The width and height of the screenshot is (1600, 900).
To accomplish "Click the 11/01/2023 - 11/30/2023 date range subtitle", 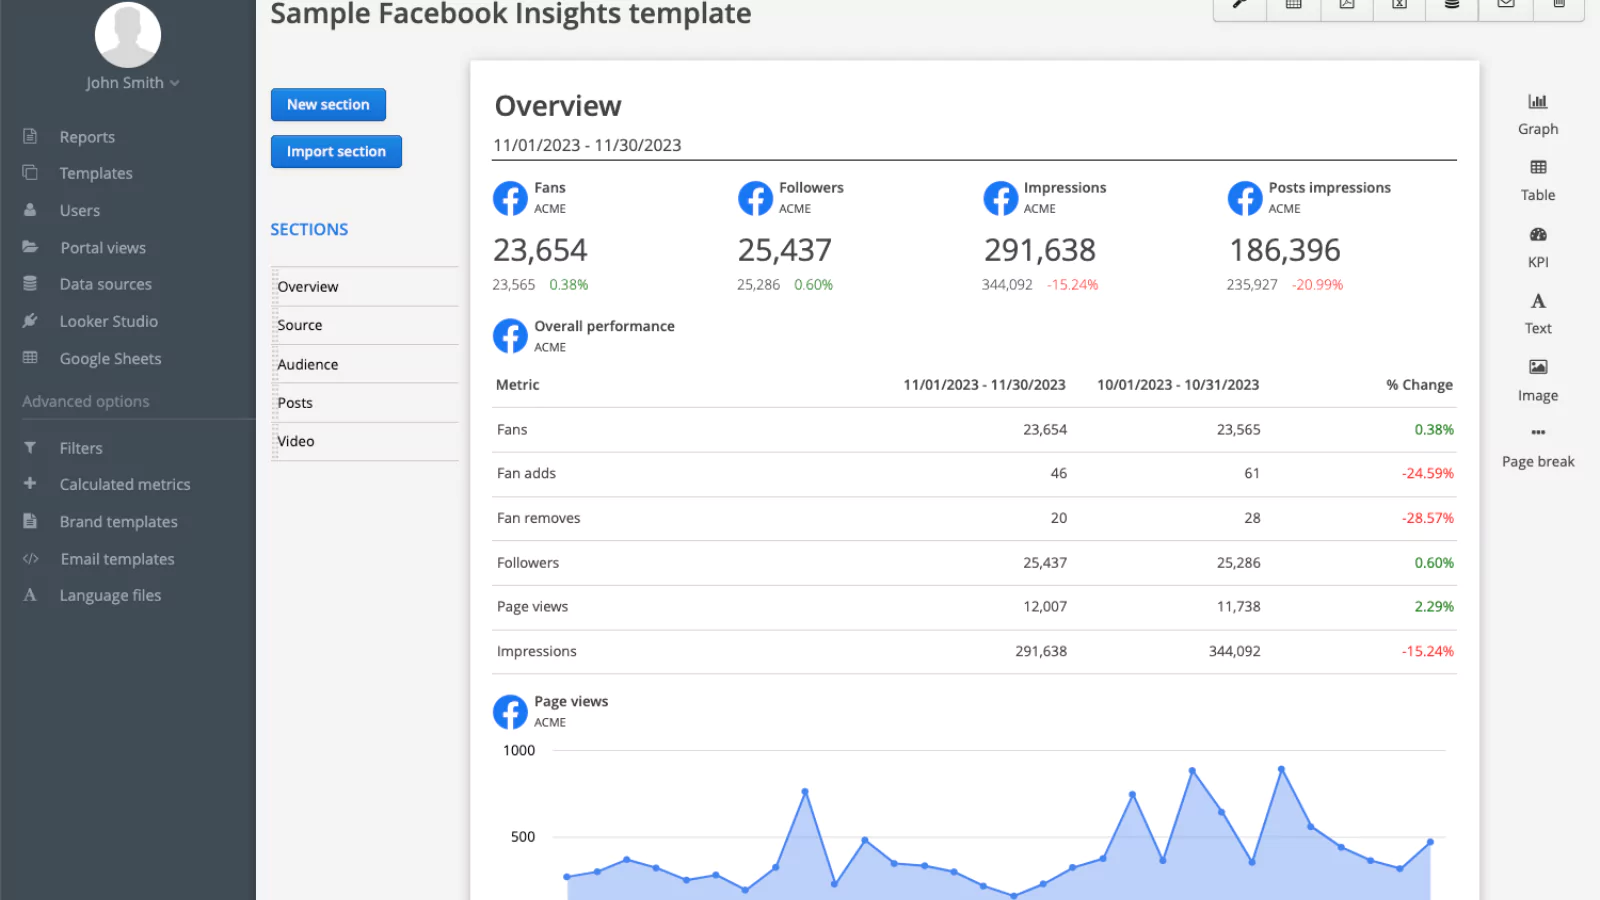I will (587, 145).
